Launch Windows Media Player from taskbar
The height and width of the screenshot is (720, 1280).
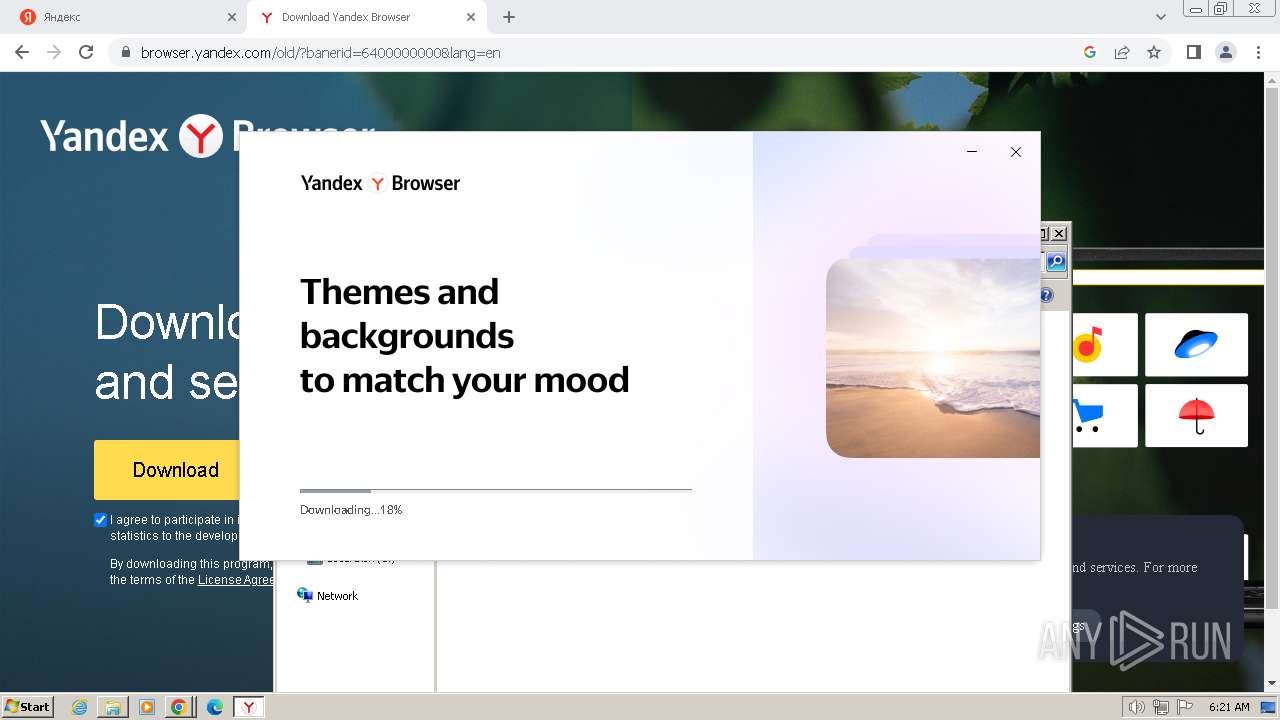tap(146, 707)
